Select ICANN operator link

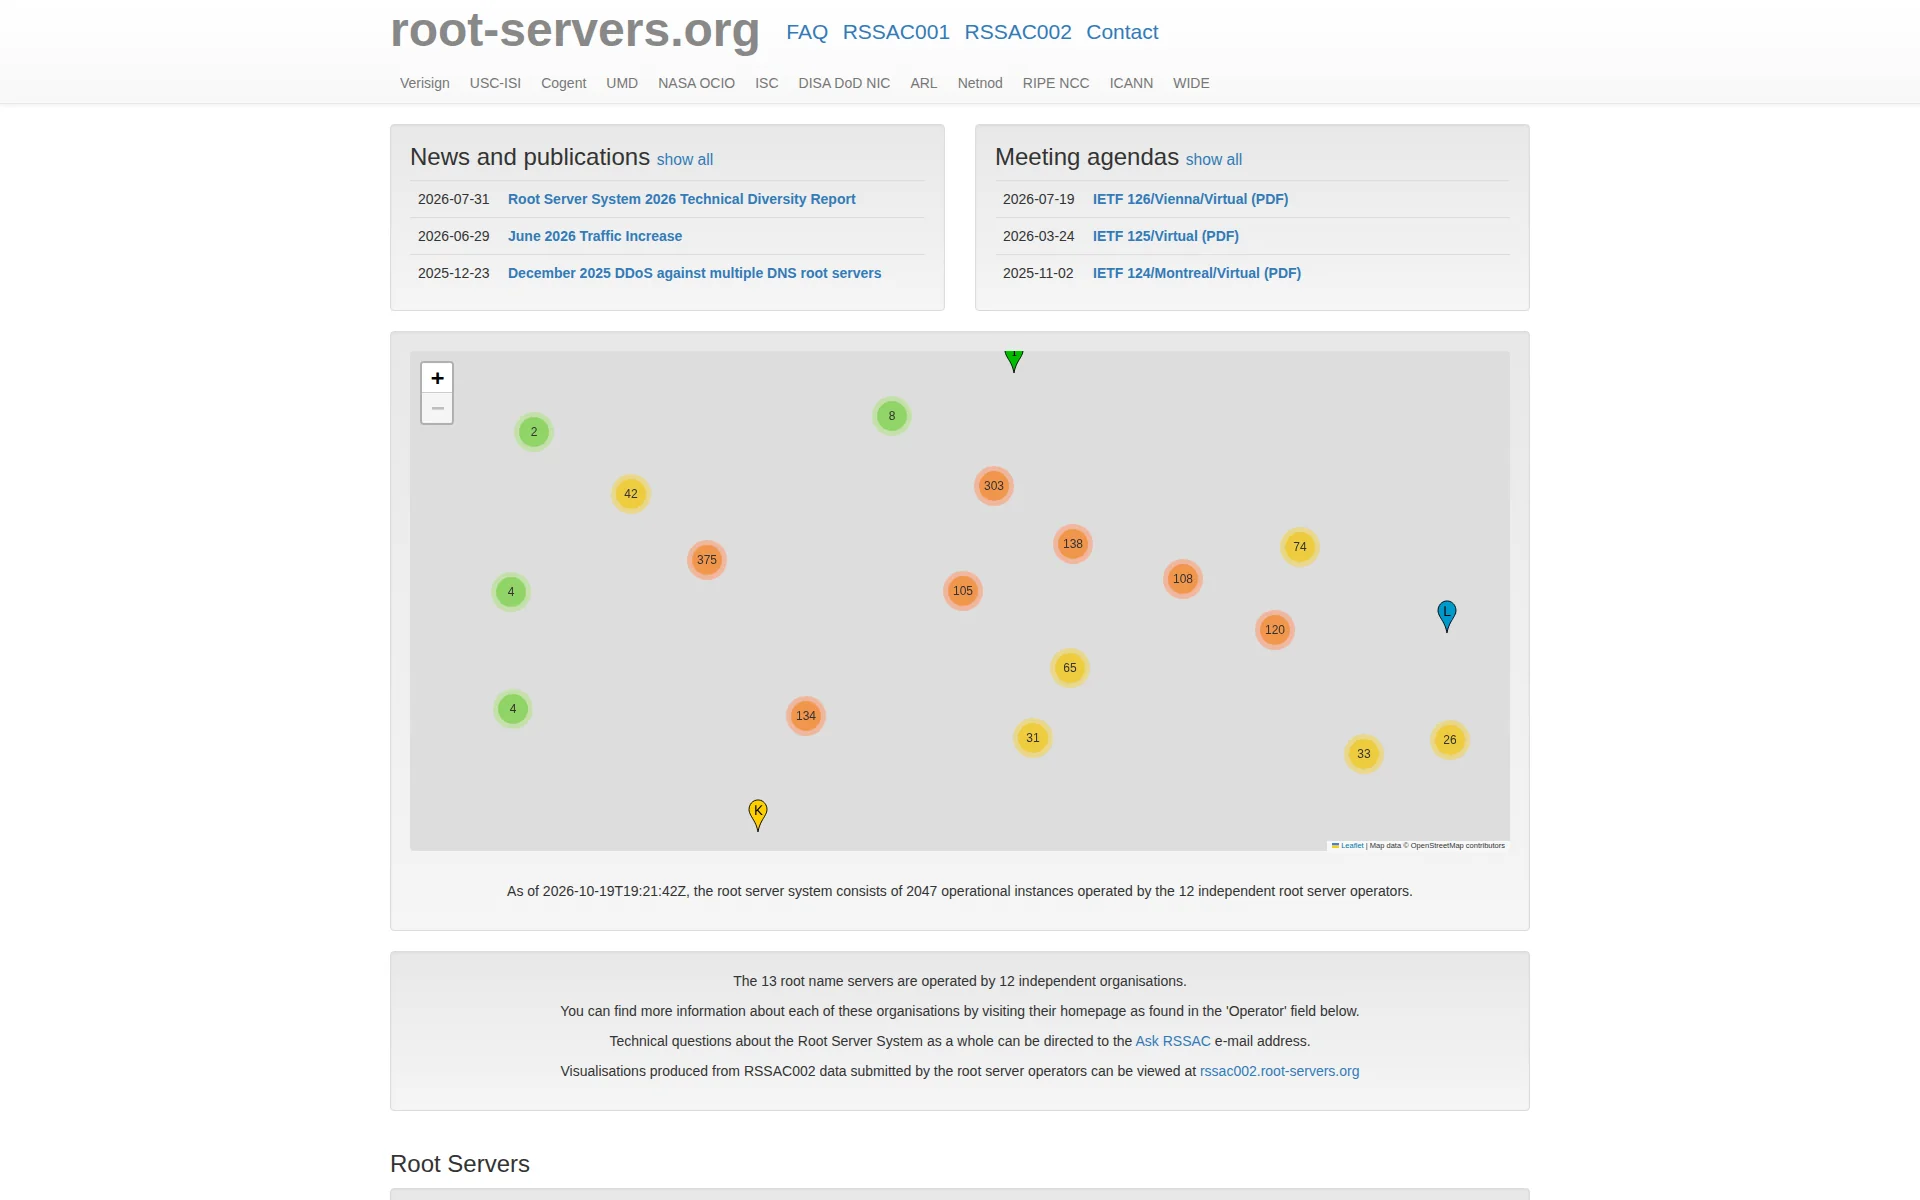1131,83
